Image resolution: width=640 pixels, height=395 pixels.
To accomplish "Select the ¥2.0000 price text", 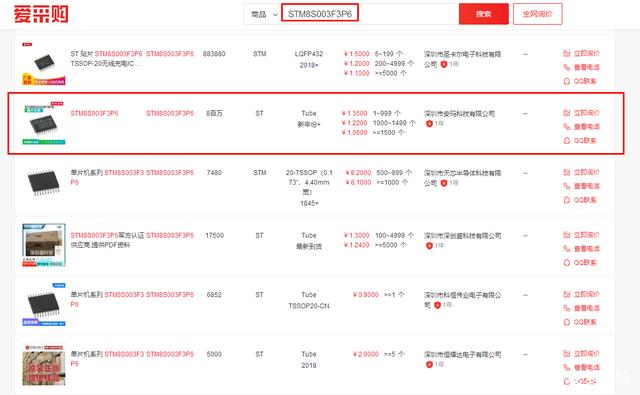I will [365, 354].
